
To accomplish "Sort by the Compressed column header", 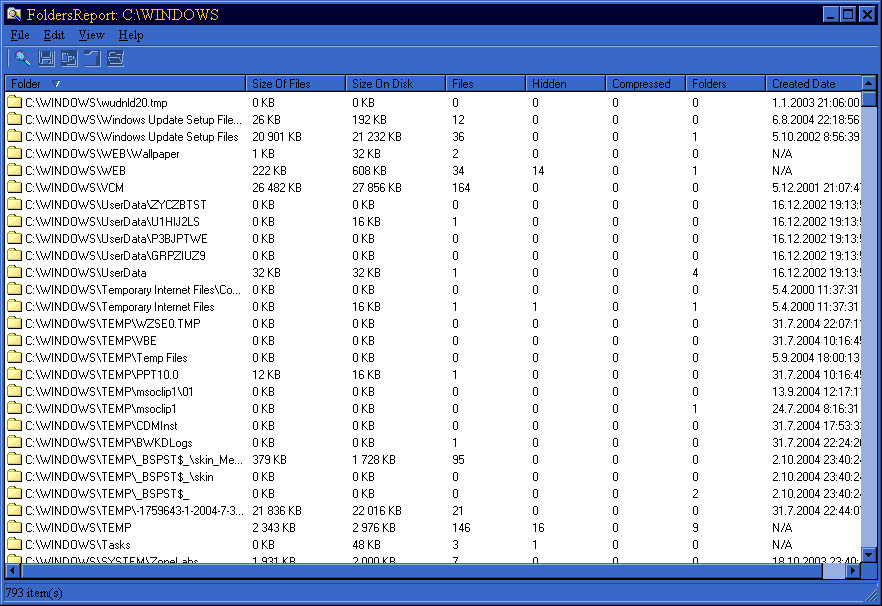I will click(645, 83).
